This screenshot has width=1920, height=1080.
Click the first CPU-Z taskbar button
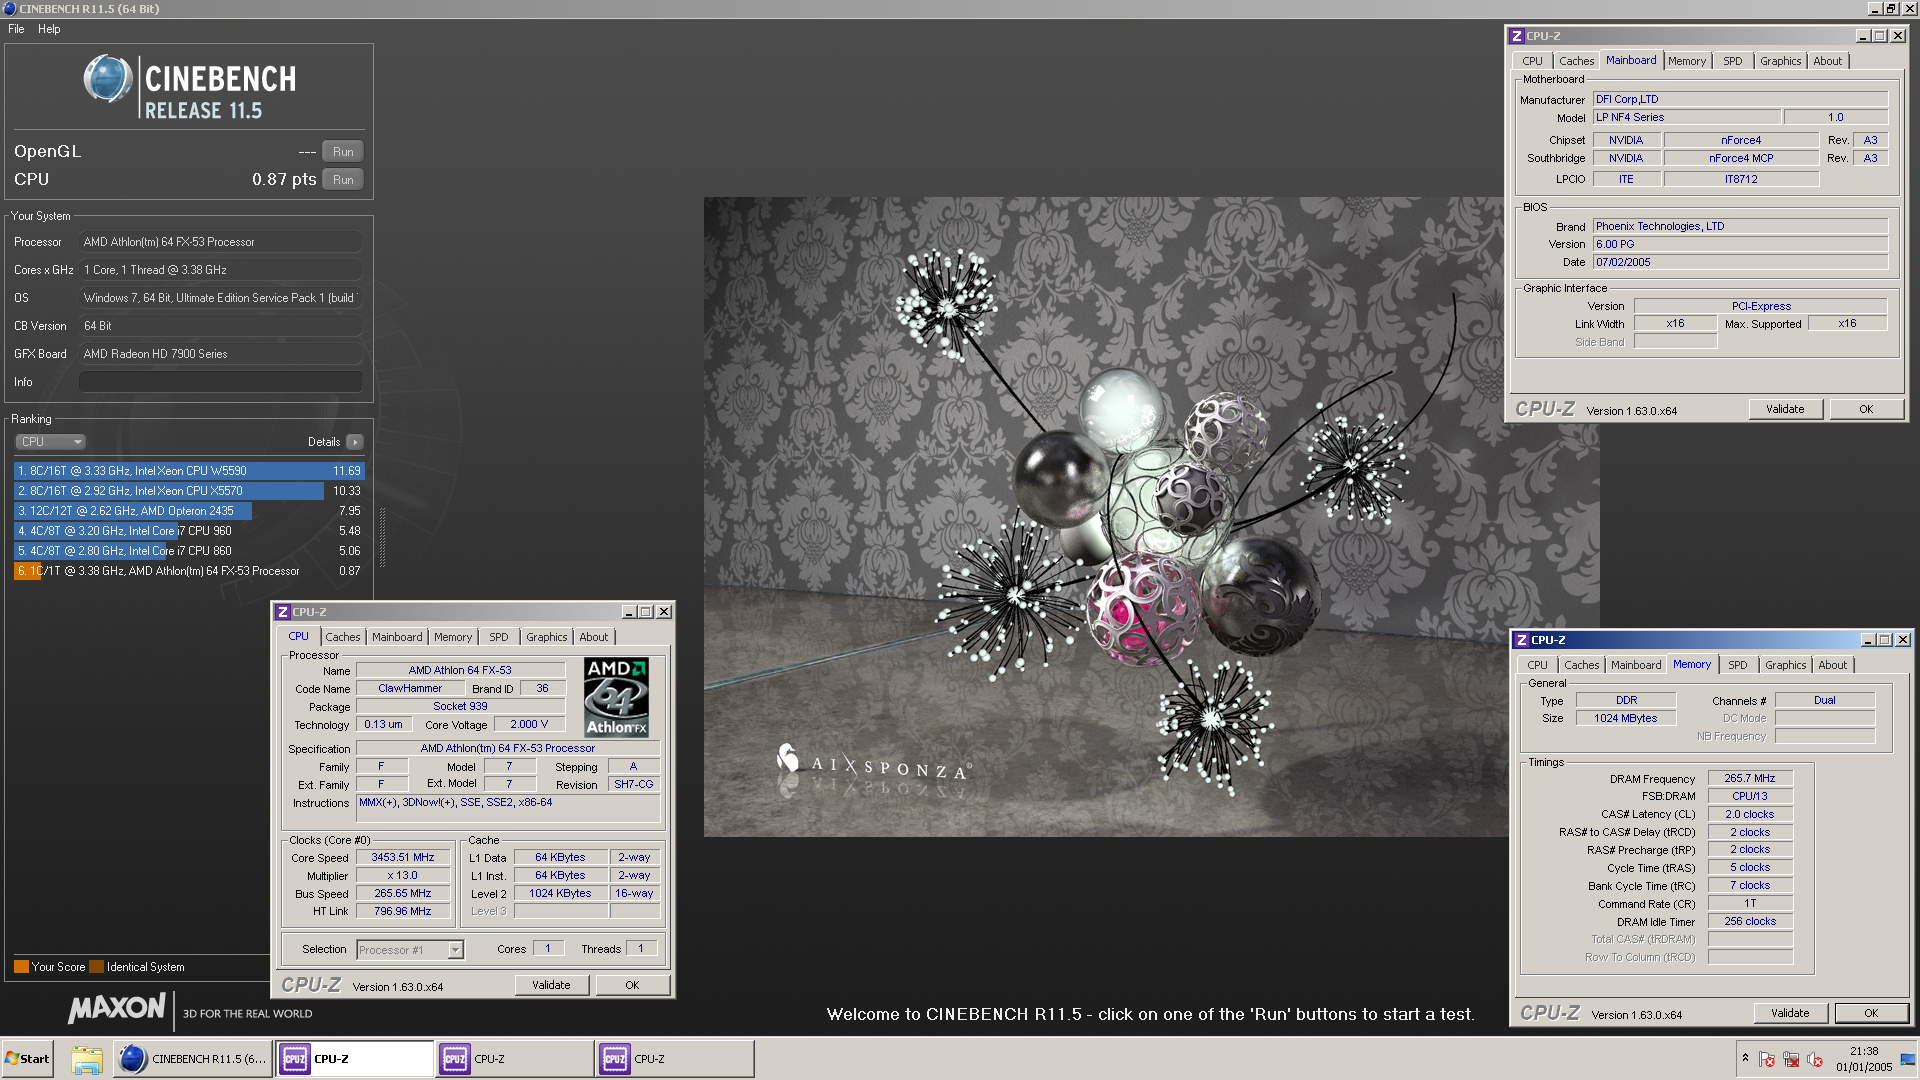[355, 1059]
